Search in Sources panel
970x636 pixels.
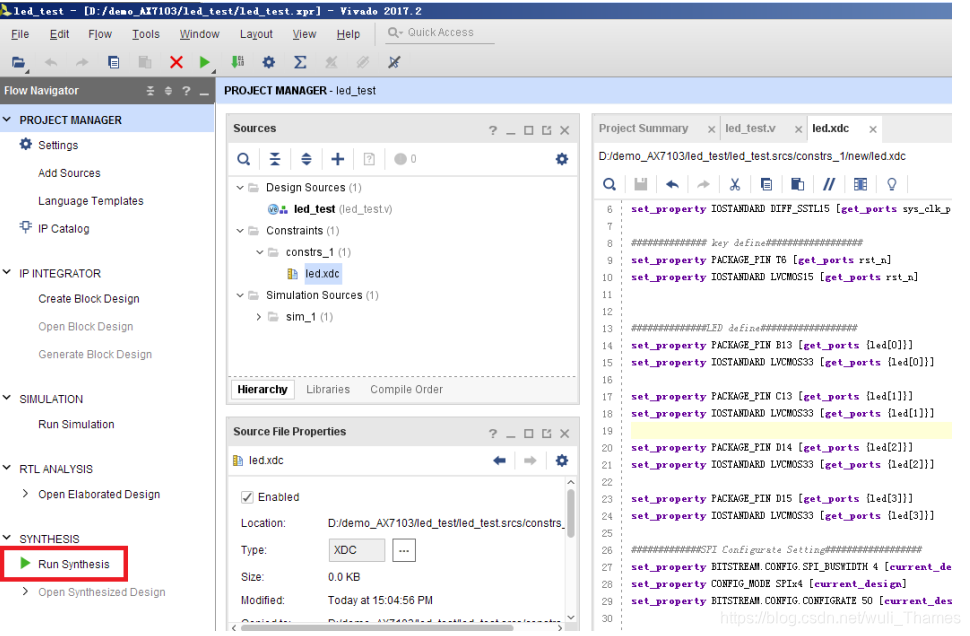click(x=244, y=159)
